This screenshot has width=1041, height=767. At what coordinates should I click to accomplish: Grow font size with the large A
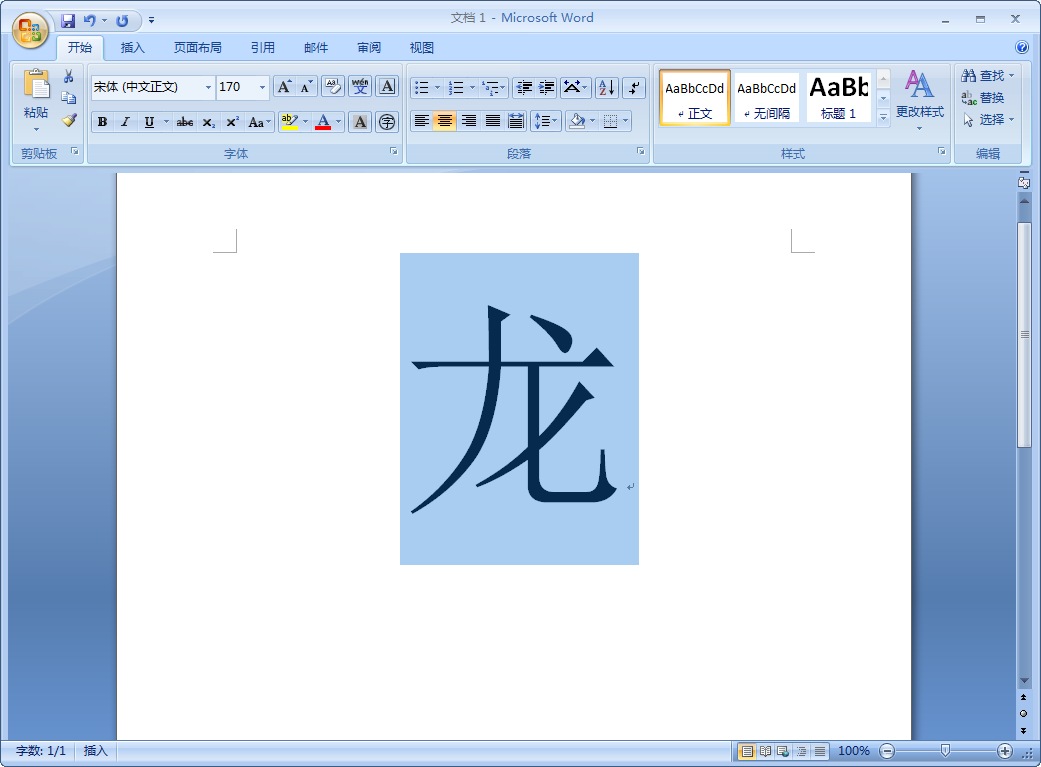(x=284, y=87)
